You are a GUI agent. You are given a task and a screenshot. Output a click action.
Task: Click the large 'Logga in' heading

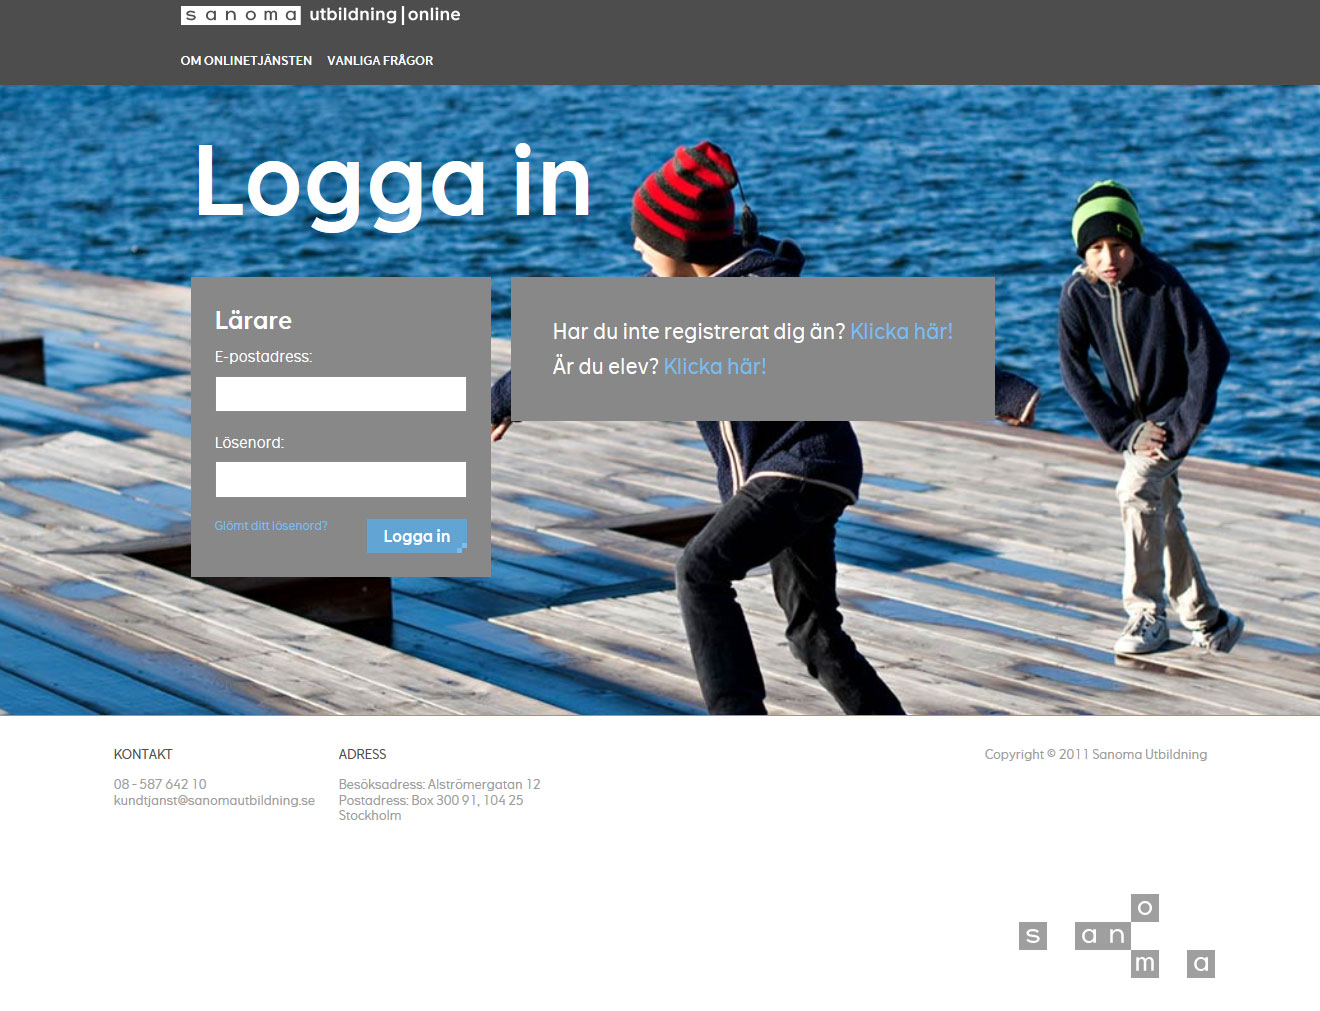[x=393, y=184]
